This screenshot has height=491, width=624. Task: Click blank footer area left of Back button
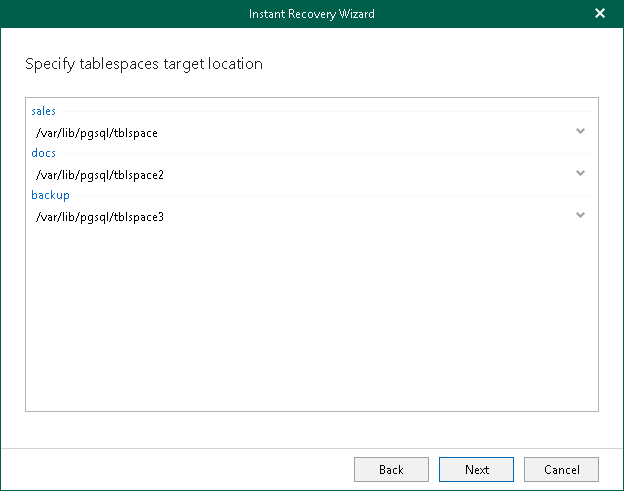click(x=180, y=469)
